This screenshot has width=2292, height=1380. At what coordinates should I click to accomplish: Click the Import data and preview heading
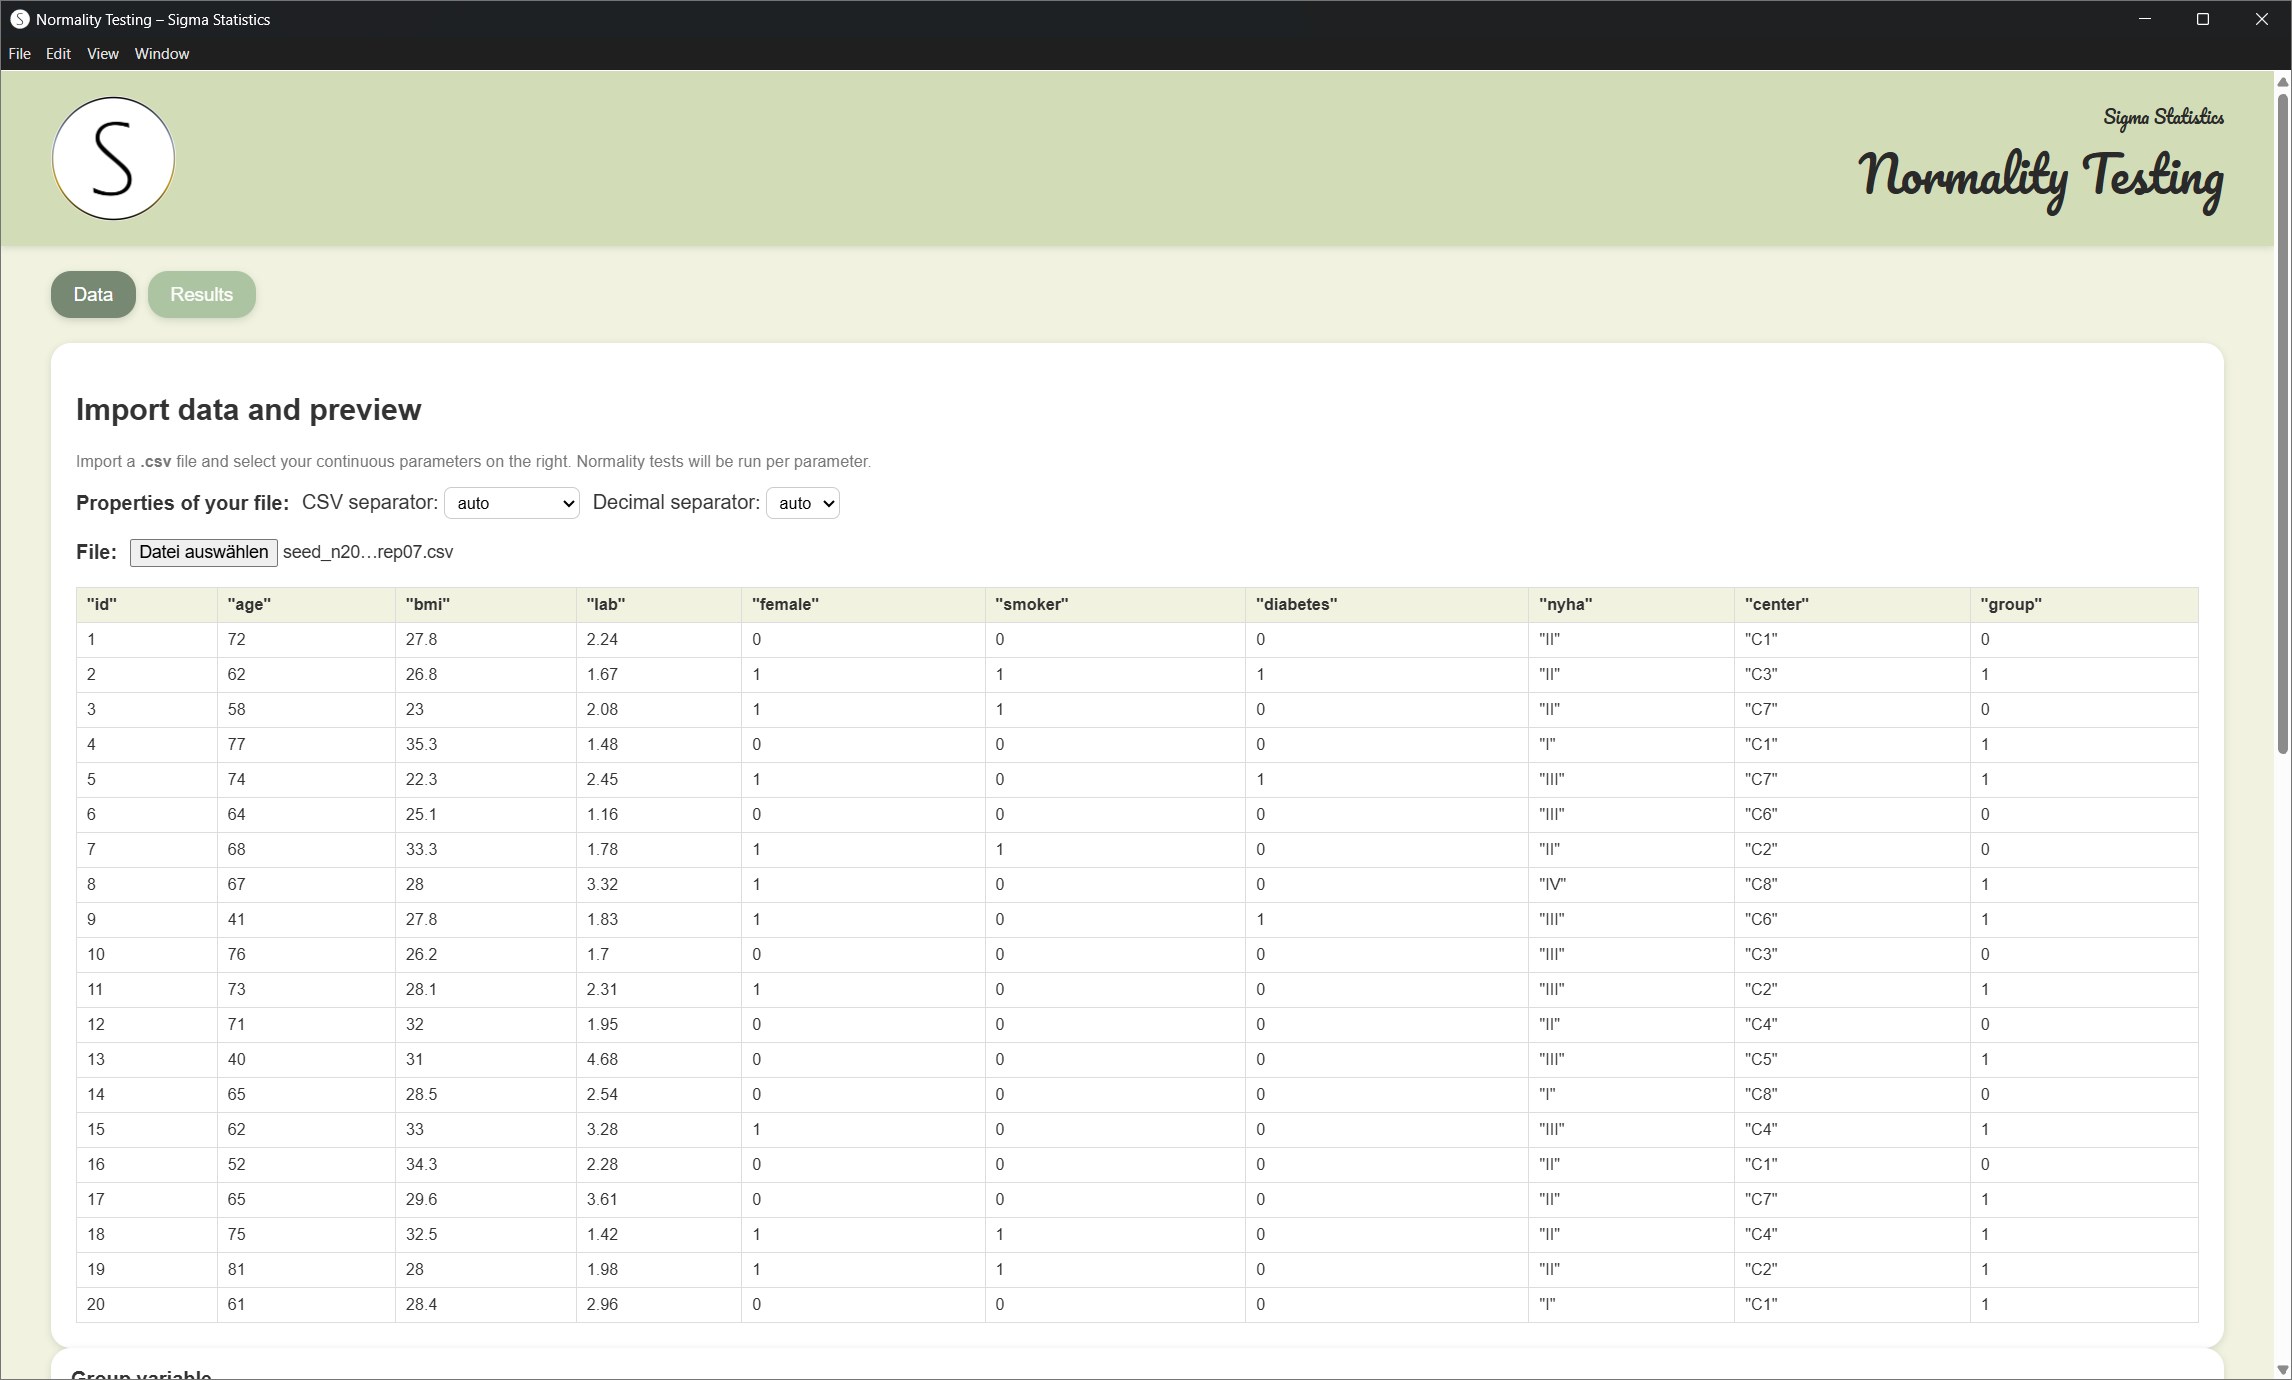tap(249, 410)
